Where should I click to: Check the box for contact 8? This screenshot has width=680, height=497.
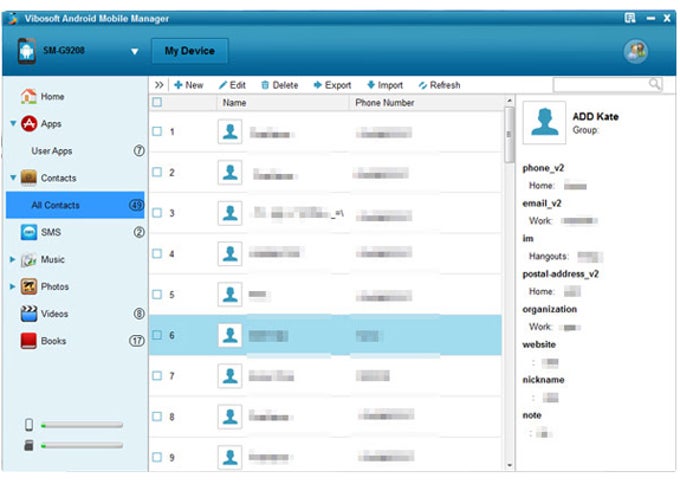point(157,416)
